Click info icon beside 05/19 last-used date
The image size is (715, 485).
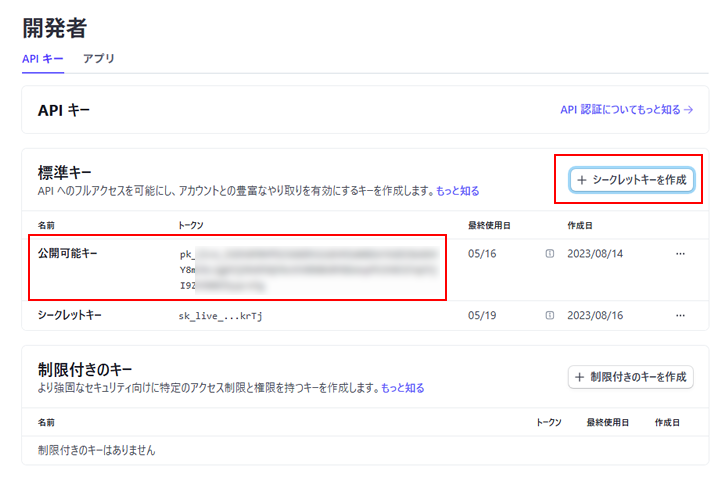point(550,316)
